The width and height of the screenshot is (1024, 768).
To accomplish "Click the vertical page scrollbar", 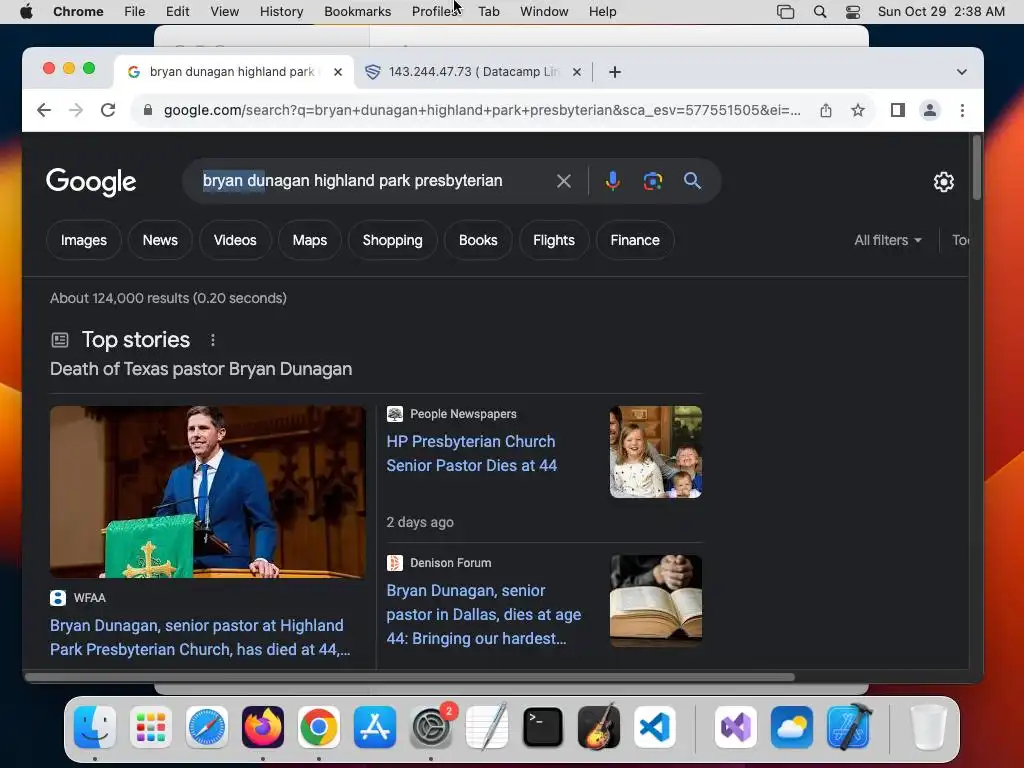I will pyautogui.click(x=976, y=167).
